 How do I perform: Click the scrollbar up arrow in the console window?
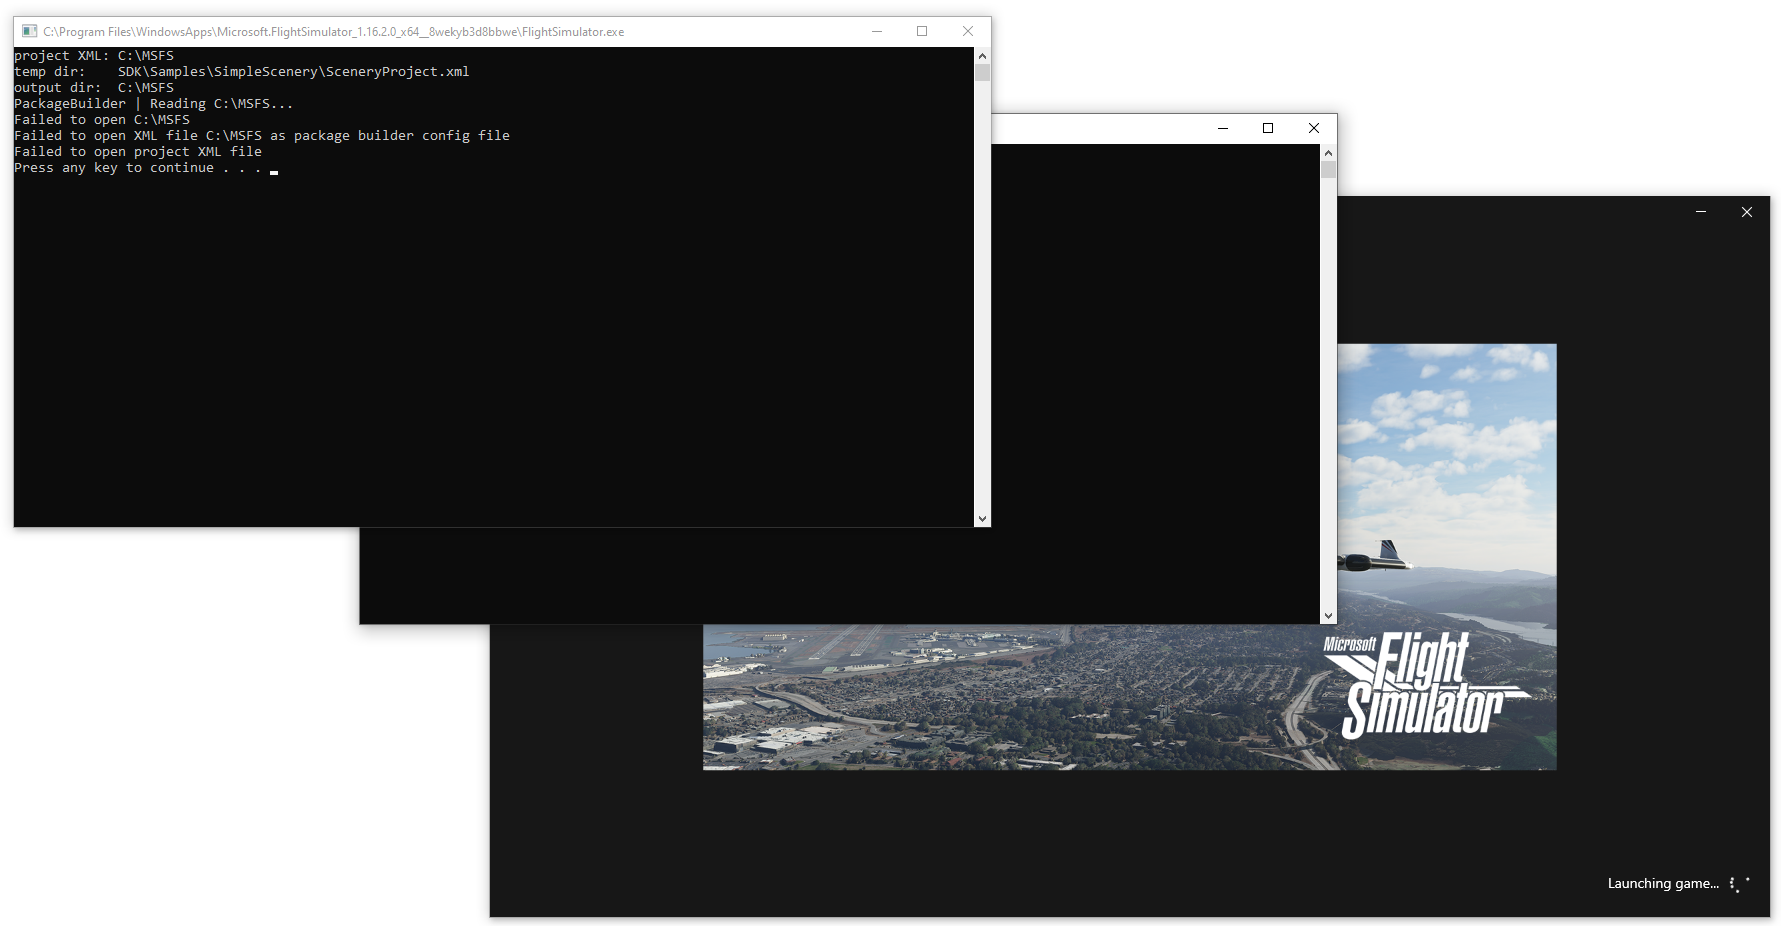click(x=982, y=56)
